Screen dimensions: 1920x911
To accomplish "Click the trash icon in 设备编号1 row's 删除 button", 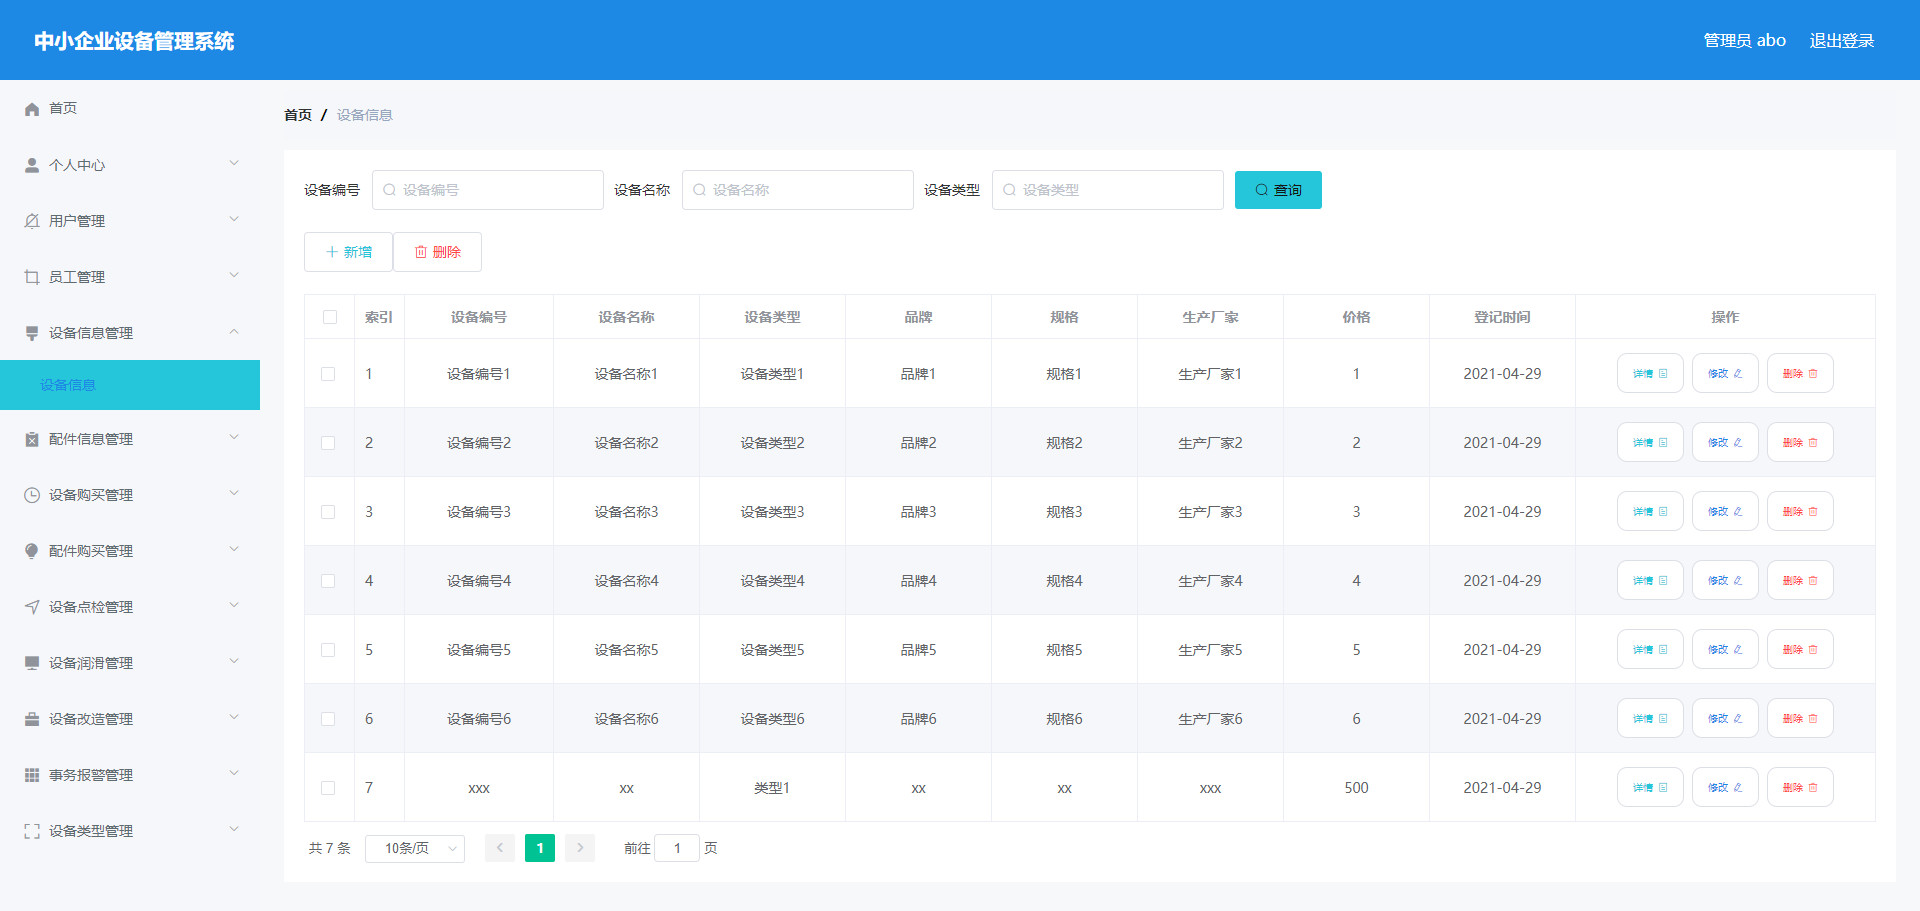I will [x=1813, y=374].
